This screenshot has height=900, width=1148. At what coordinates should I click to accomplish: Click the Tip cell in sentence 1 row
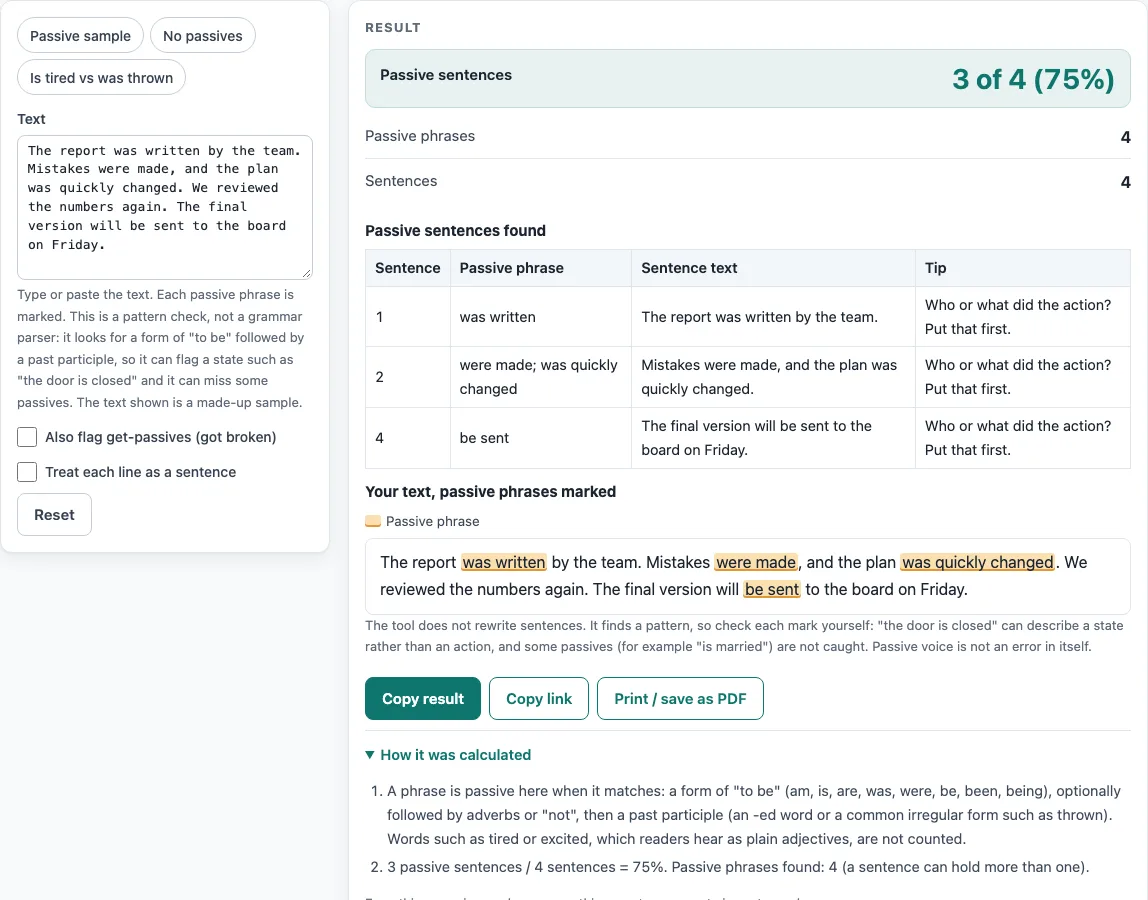pos(1022,317)
